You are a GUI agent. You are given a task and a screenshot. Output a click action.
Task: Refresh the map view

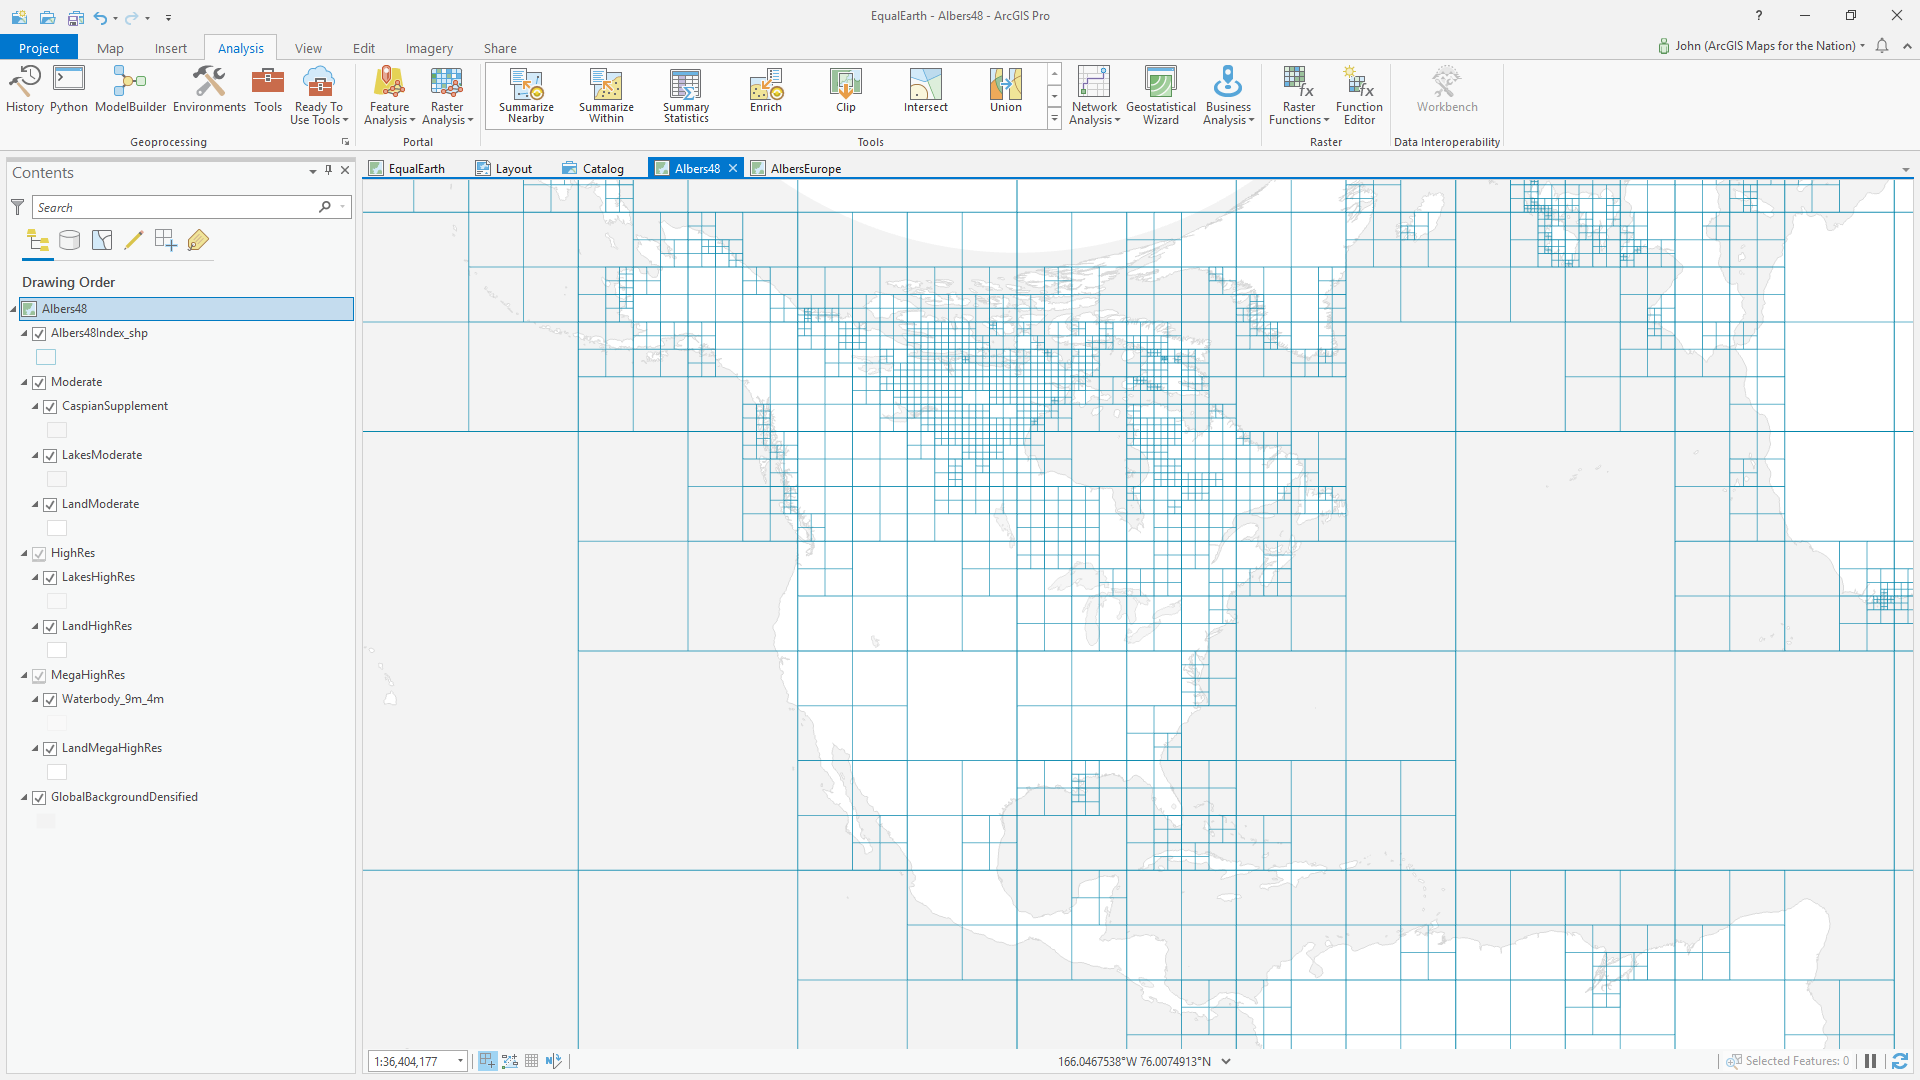1900,1061
